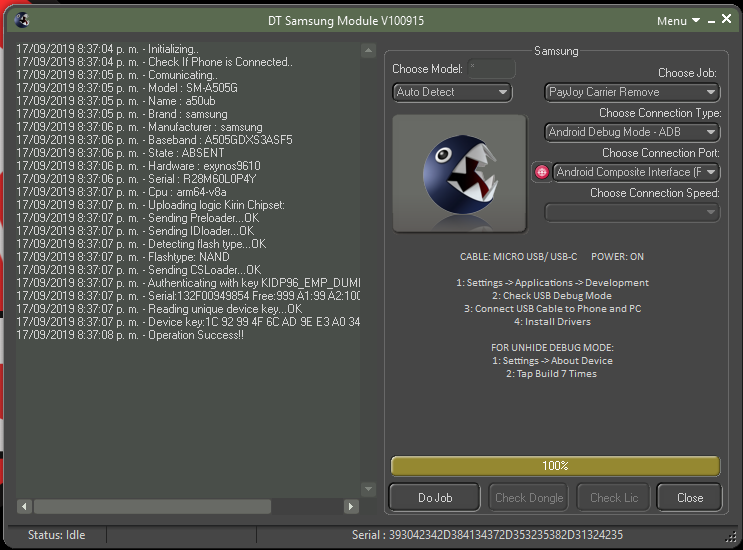Click the pink connection port refresh icon

click(x=542, y=172)
